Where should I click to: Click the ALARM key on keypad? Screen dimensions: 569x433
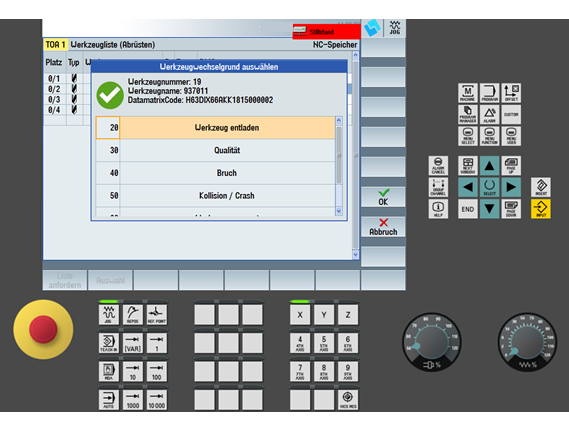[x=489, y=115]
